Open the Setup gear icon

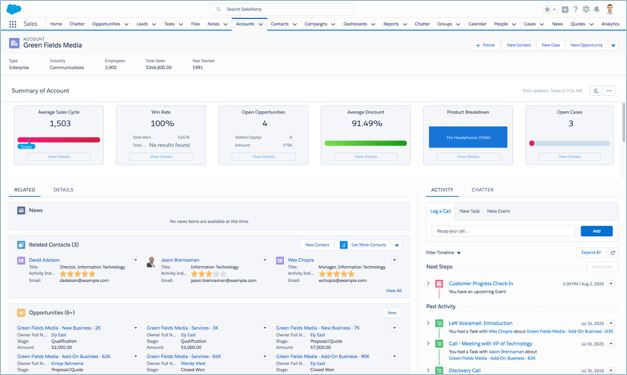[x=586, y=9]
